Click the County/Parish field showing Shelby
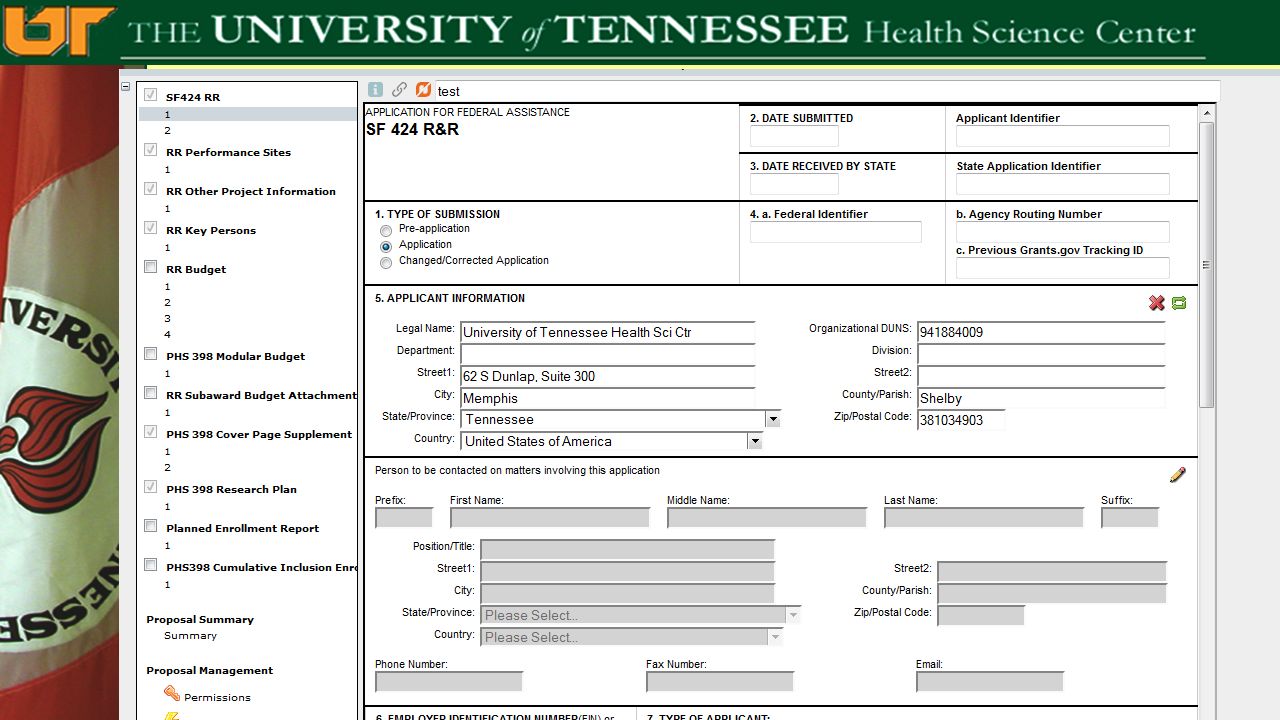 pyautogui.click(x=1041, y=398)
